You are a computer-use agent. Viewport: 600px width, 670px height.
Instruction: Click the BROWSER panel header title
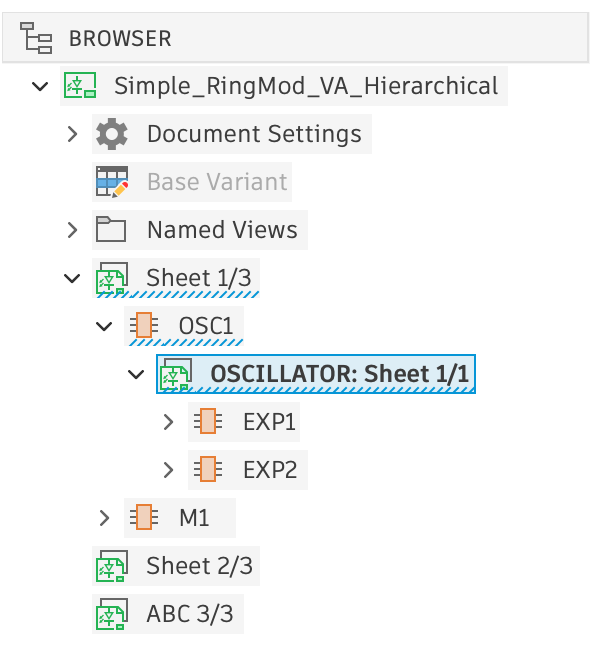120,38
